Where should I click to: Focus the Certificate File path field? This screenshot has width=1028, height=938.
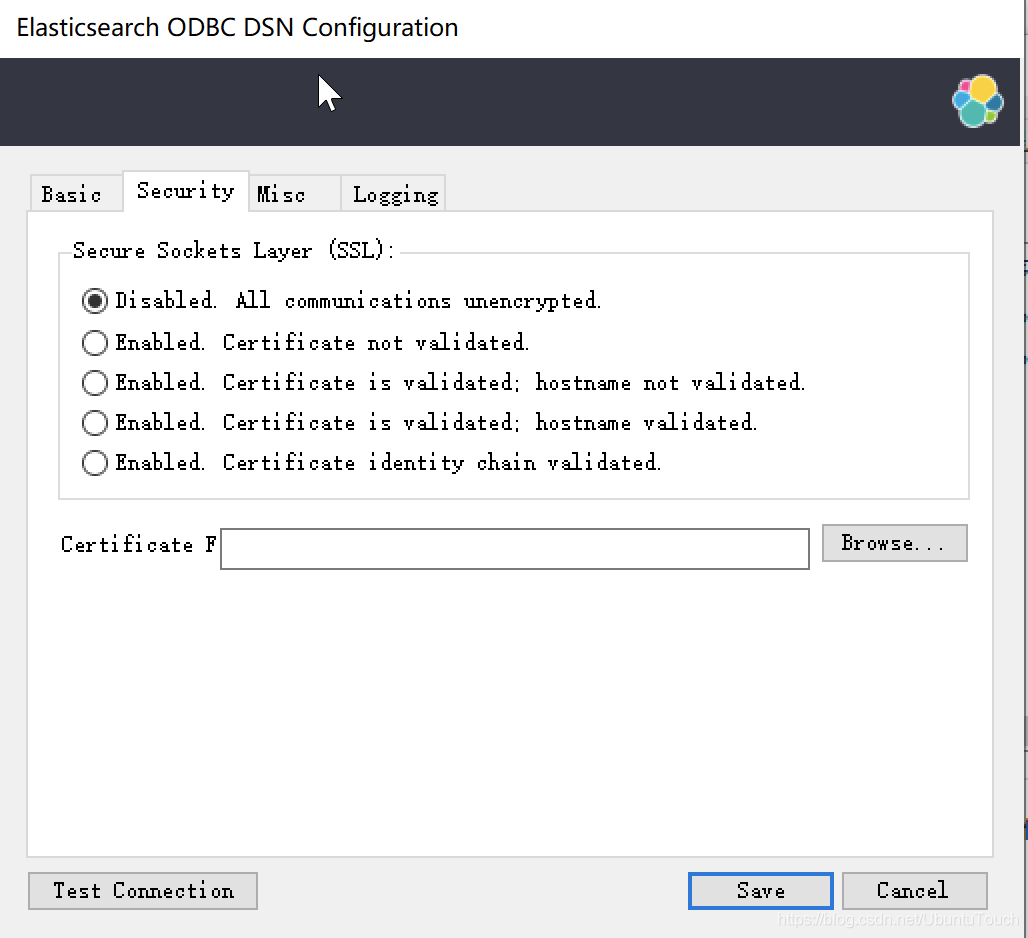[x=514, y=549]
